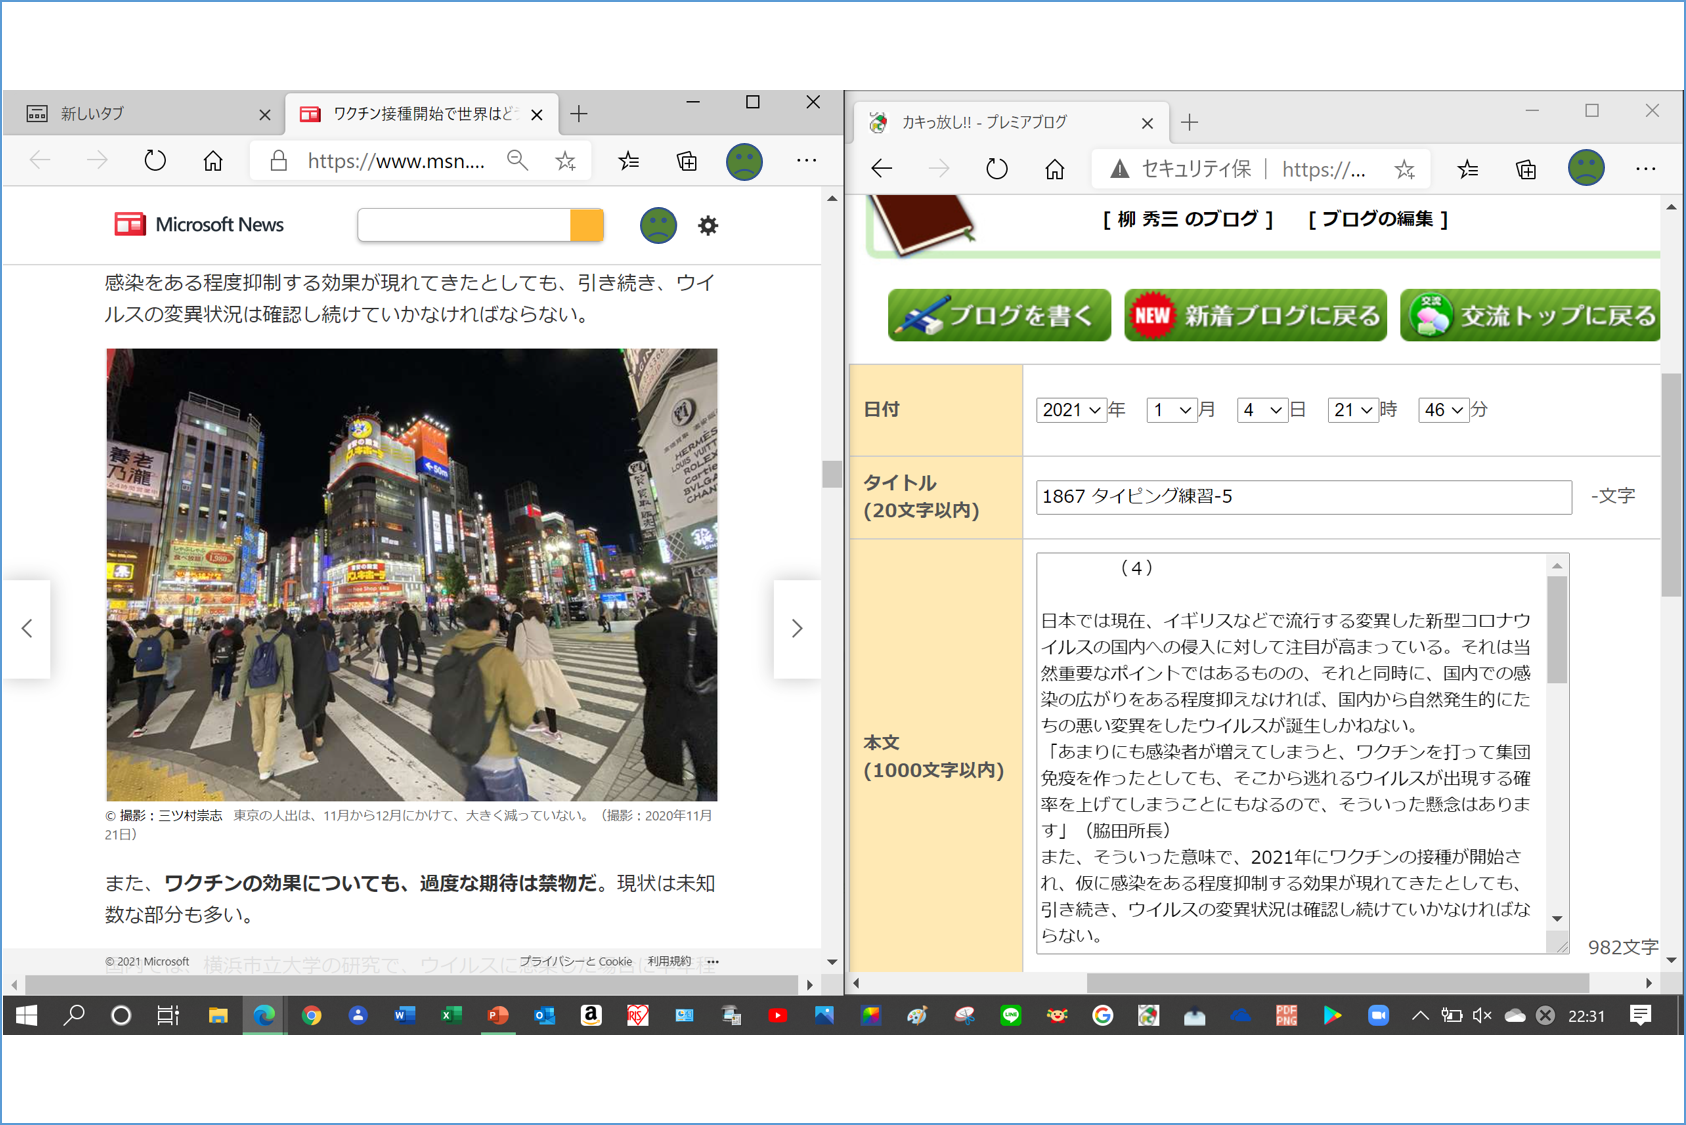
Task: Open Windows Start menu
Action: click(27, 1016)
